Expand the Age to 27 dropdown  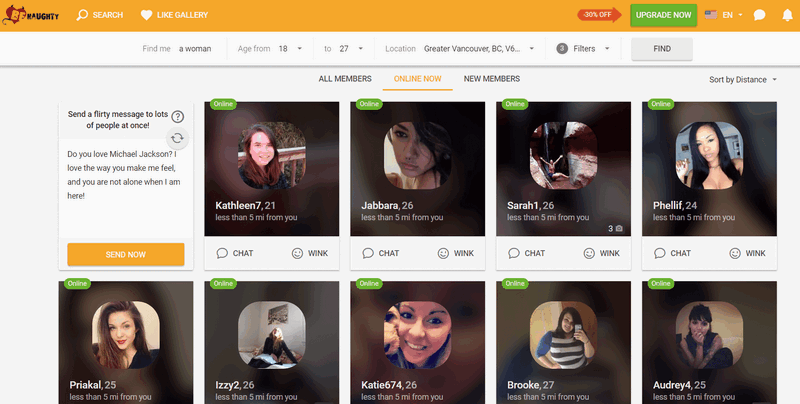click(351, 49)
